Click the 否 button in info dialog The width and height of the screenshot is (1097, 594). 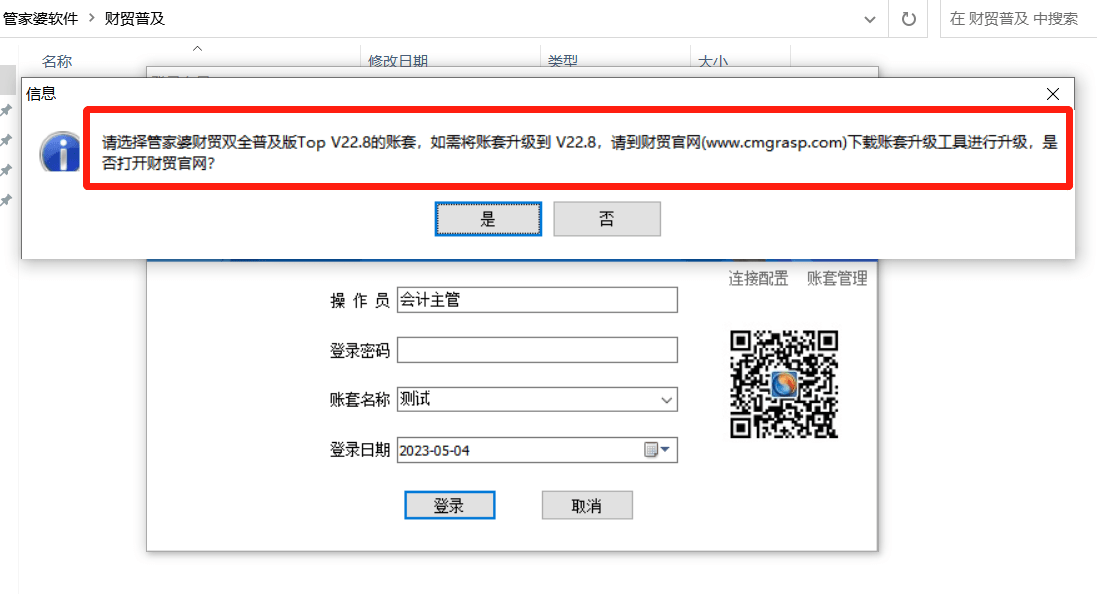pos(607,219)
